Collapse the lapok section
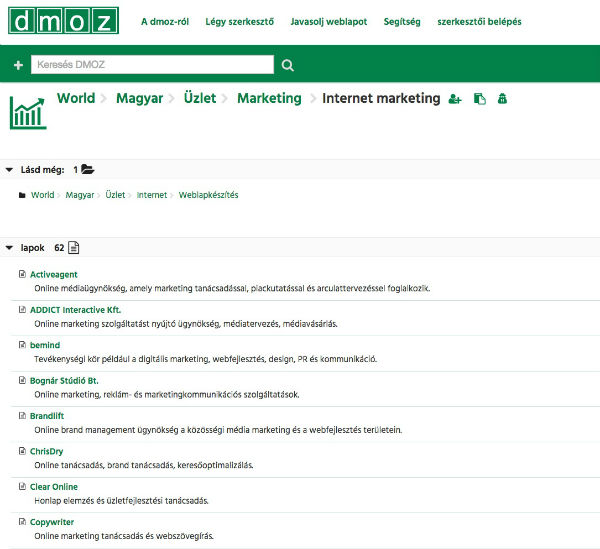 point(10,248)
